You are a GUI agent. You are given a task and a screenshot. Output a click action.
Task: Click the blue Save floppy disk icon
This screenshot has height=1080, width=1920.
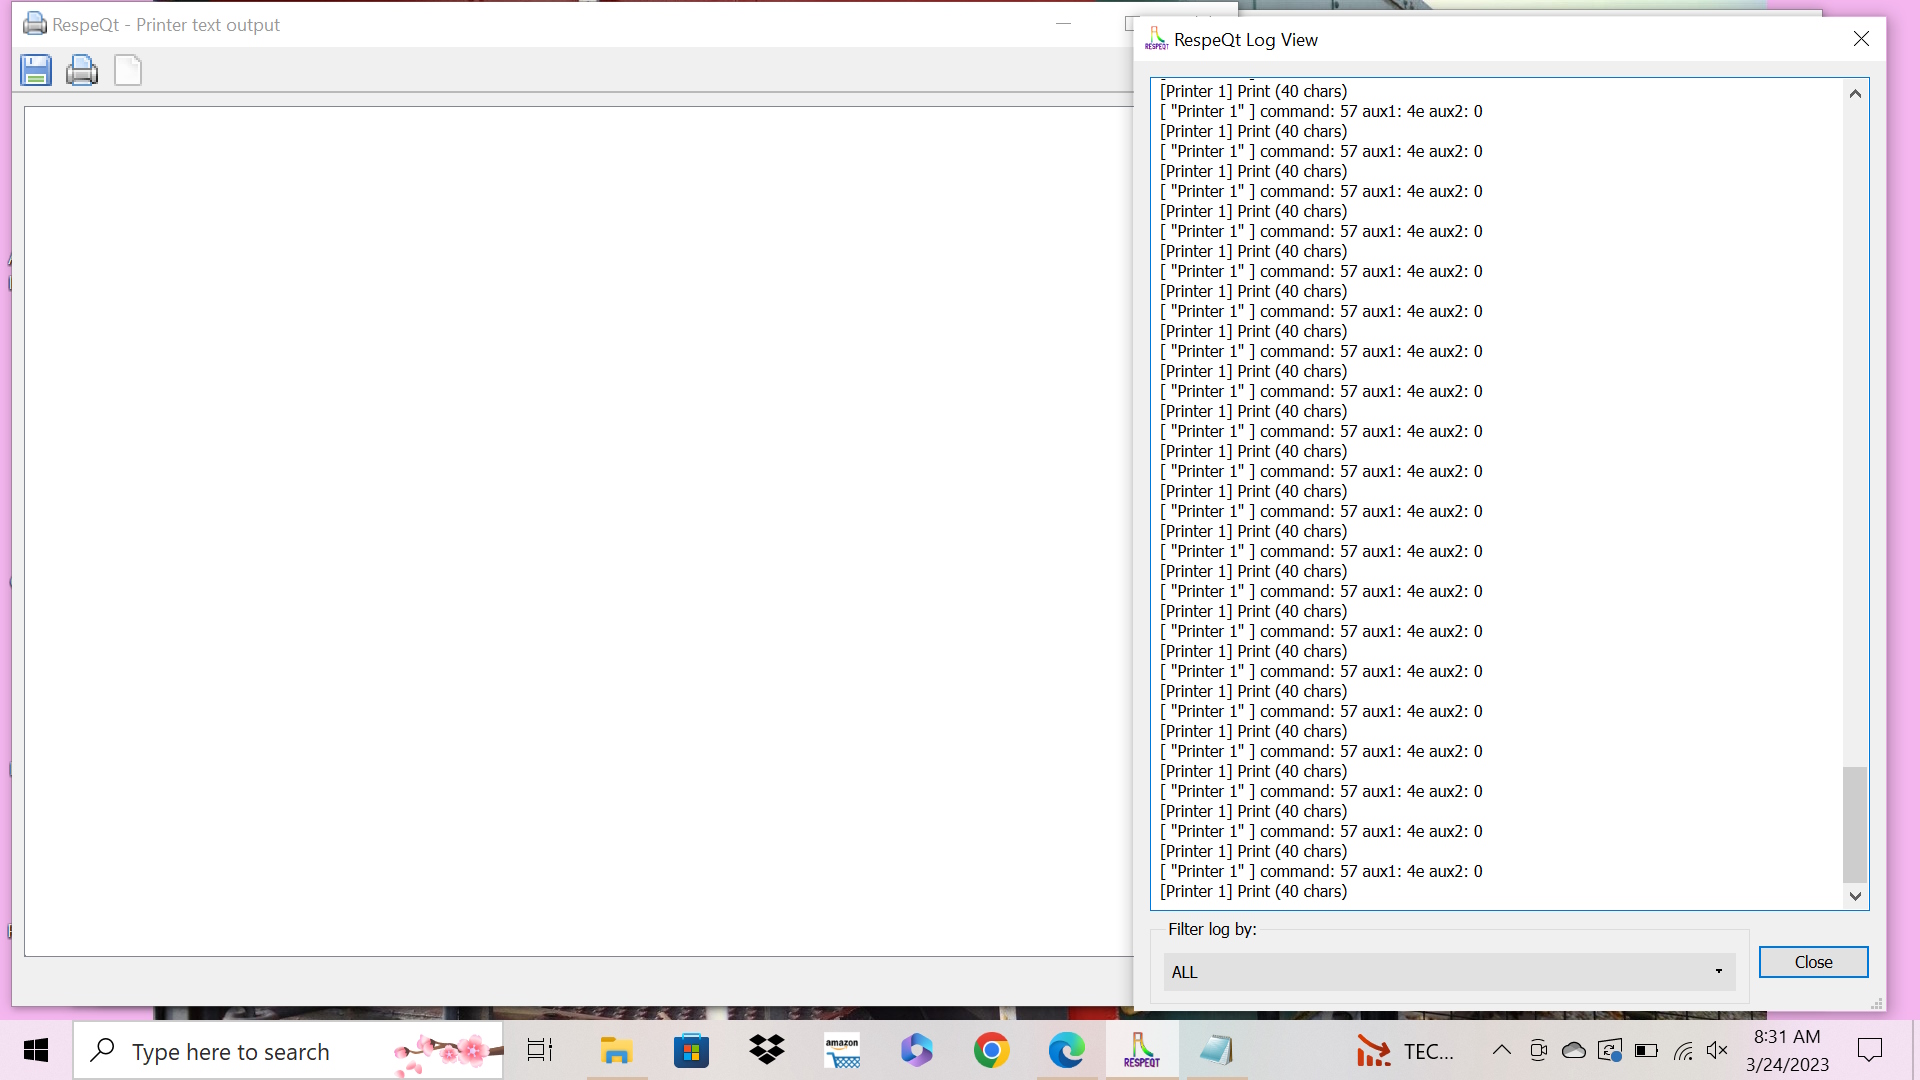[36, 71]
